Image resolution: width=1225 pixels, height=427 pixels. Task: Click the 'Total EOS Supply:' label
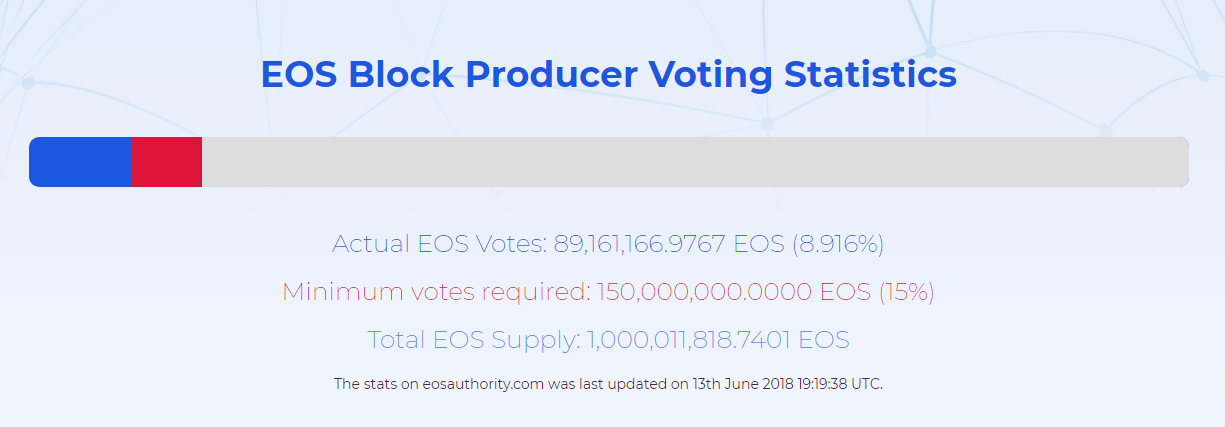click(474, 340)
